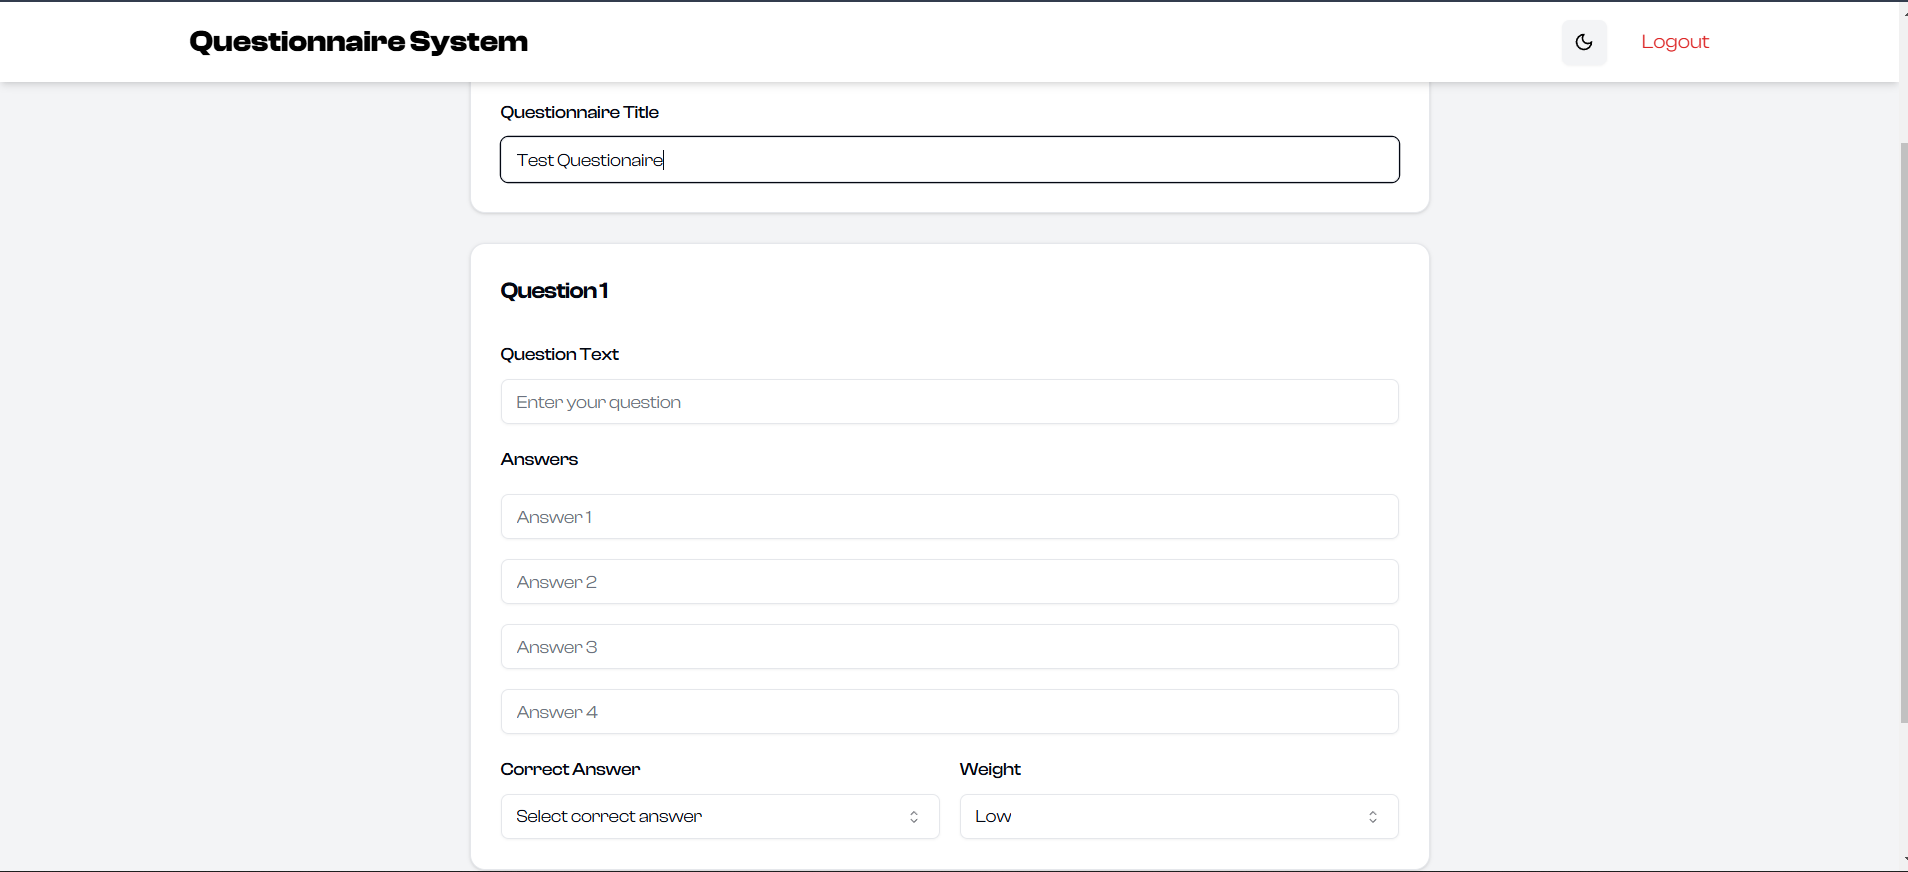Click into the Answer 3 field
This screenshot has height=872, width=1908.
point(949,647)
